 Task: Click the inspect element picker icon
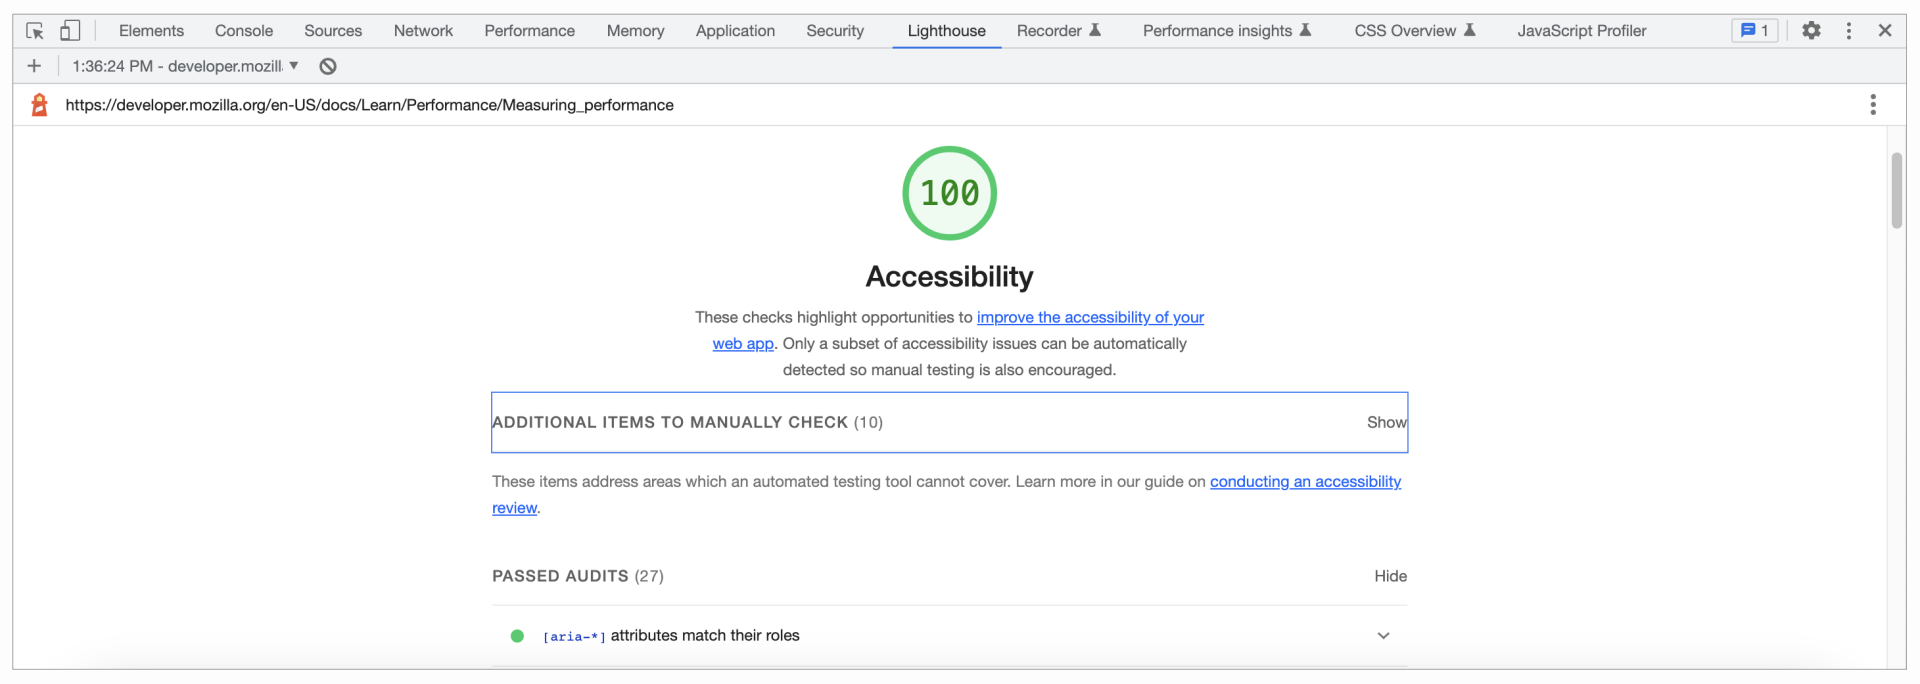coord(35,31)
